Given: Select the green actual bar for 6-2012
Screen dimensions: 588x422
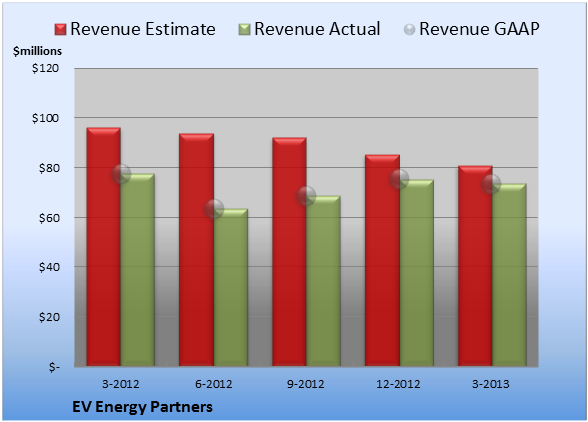Looking at the screenshot, I should [x=231, y=287].
